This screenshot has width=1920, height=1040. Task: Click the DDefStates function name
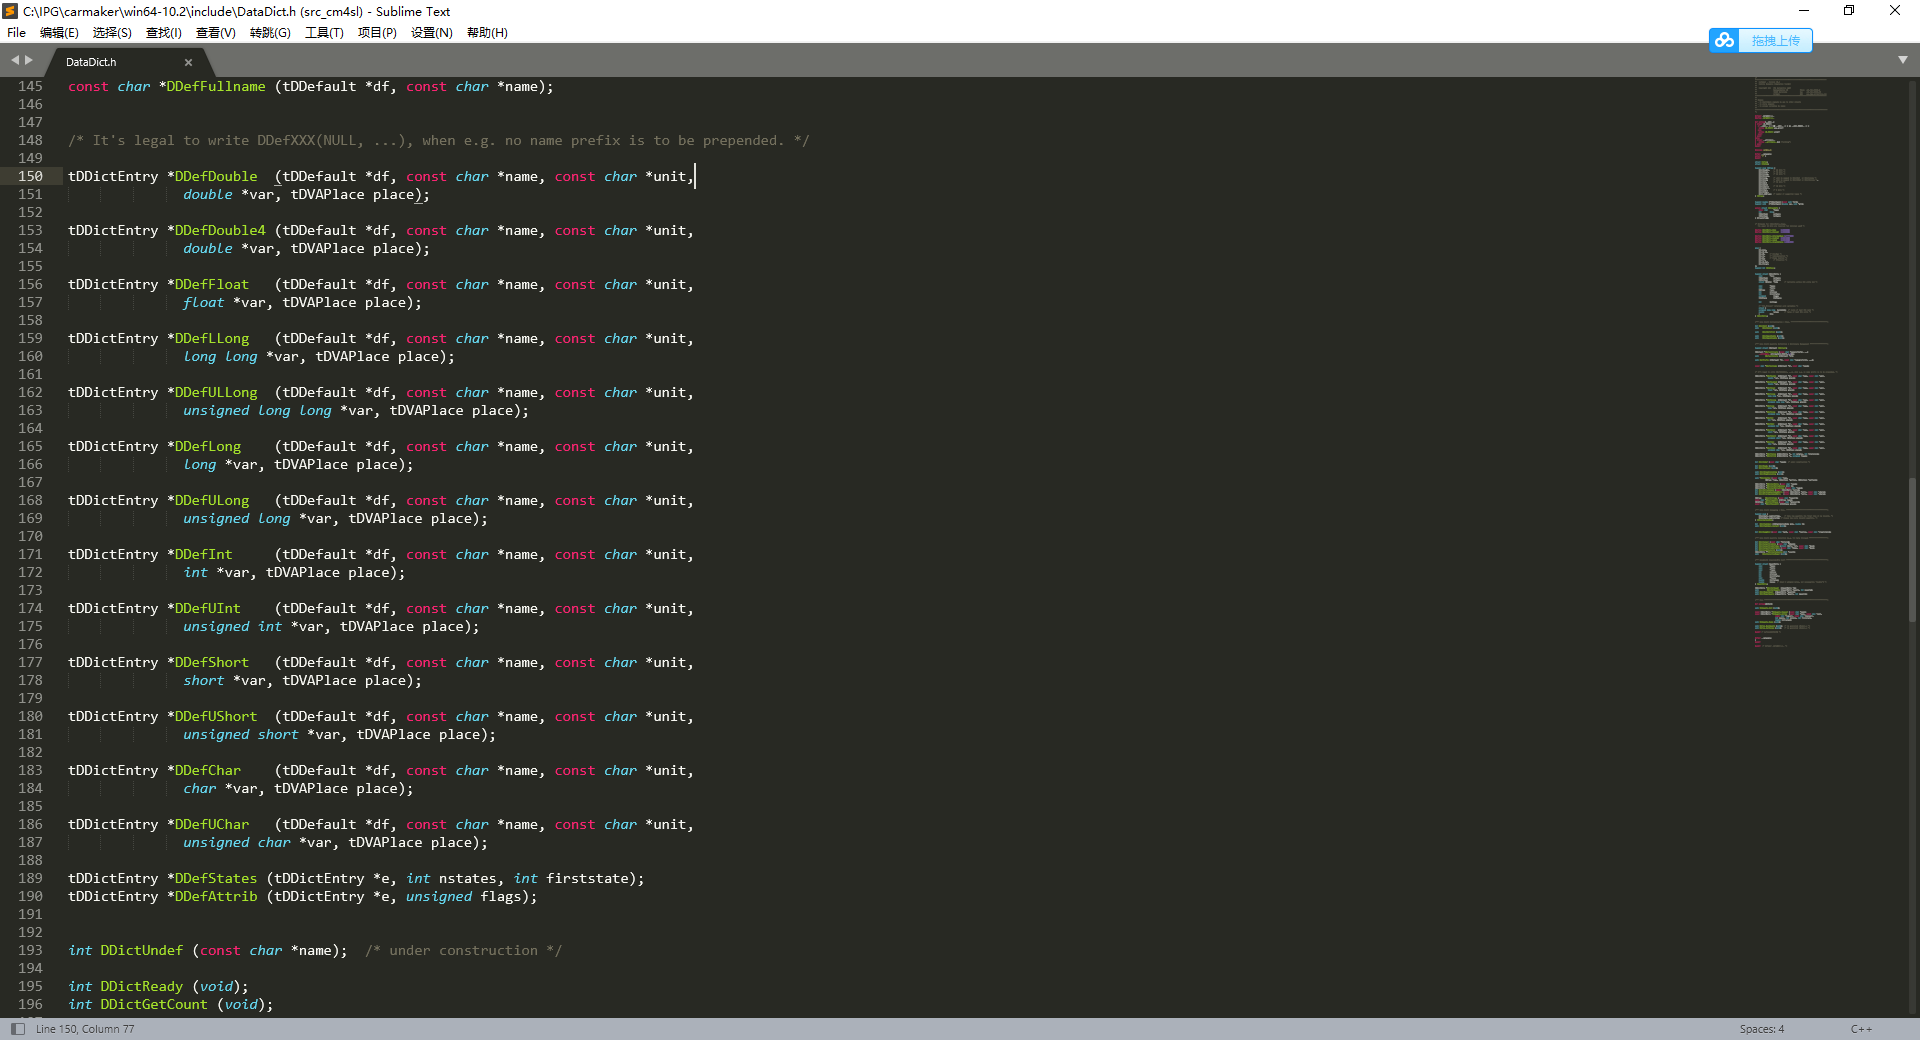coord(216,879)
